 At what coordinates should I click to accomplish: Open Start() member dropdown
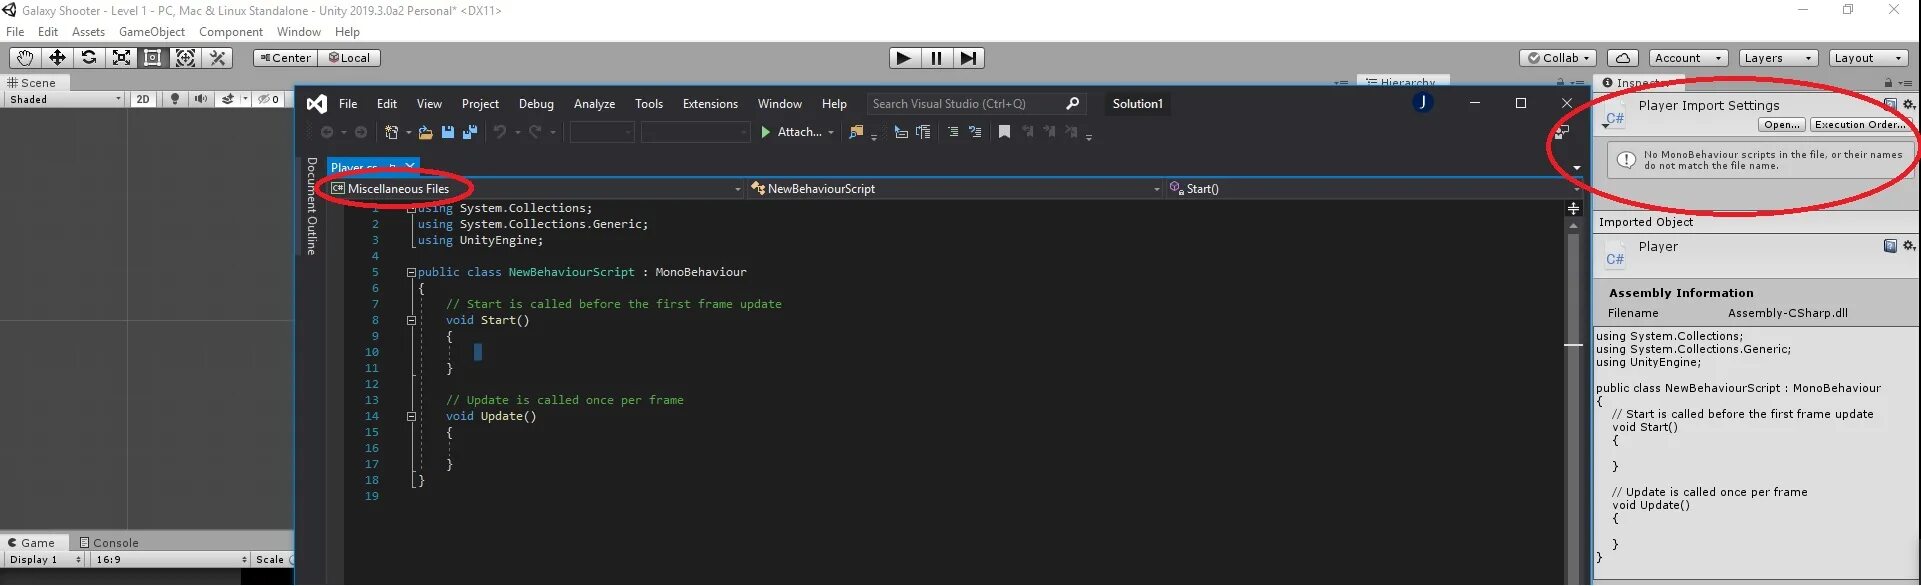click(x=1372, y=189)
